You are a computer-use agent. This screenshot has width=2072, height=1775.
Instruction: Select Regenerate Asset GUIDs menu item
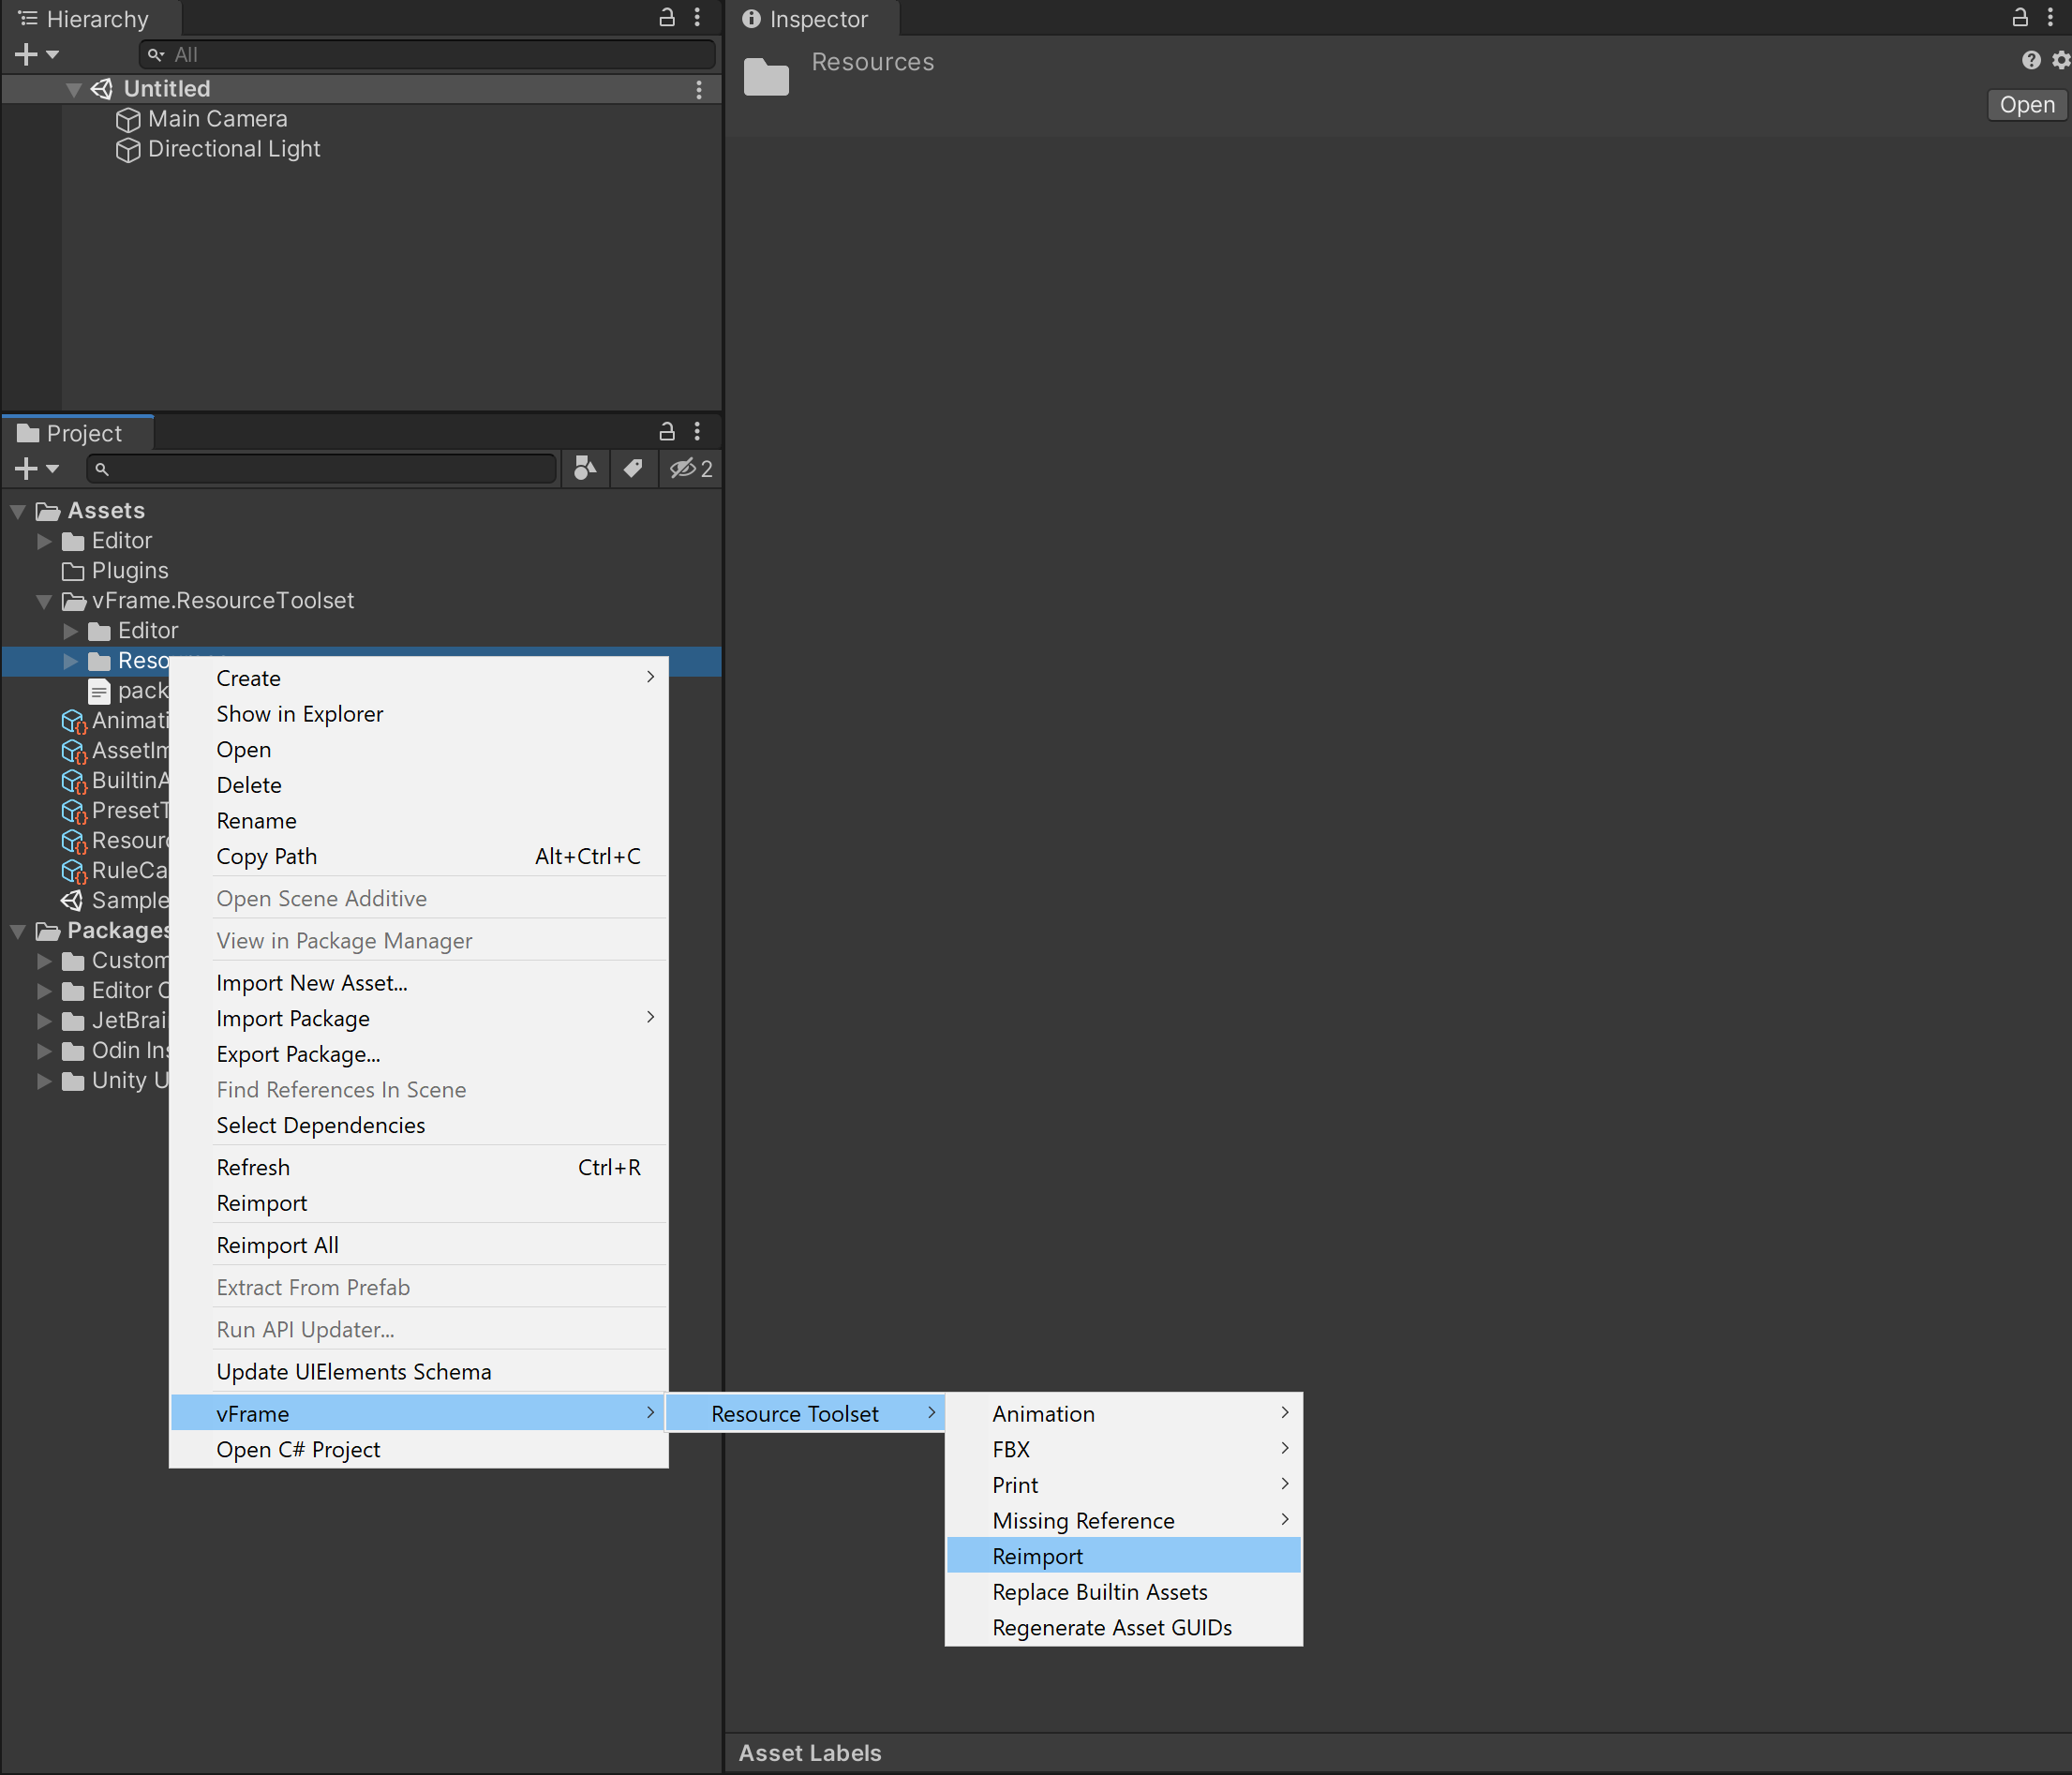click(x=1112, y=1627)
